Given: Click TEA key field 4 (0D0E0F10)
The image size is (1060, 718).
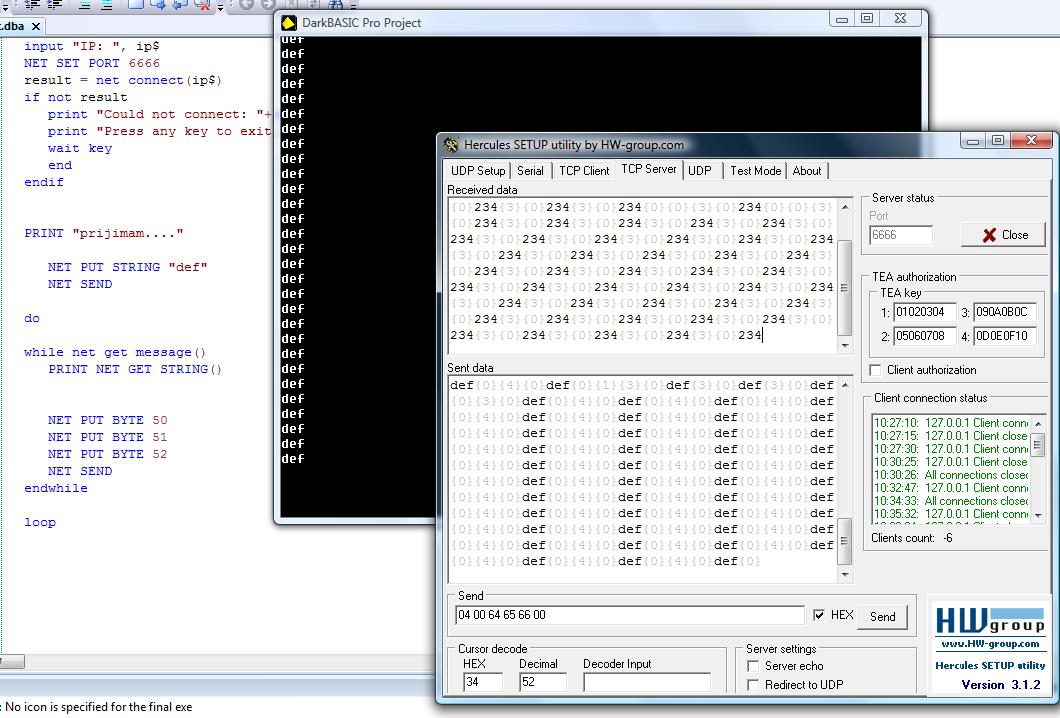Looking at the screenshot, I should [x=1005, y=335].
